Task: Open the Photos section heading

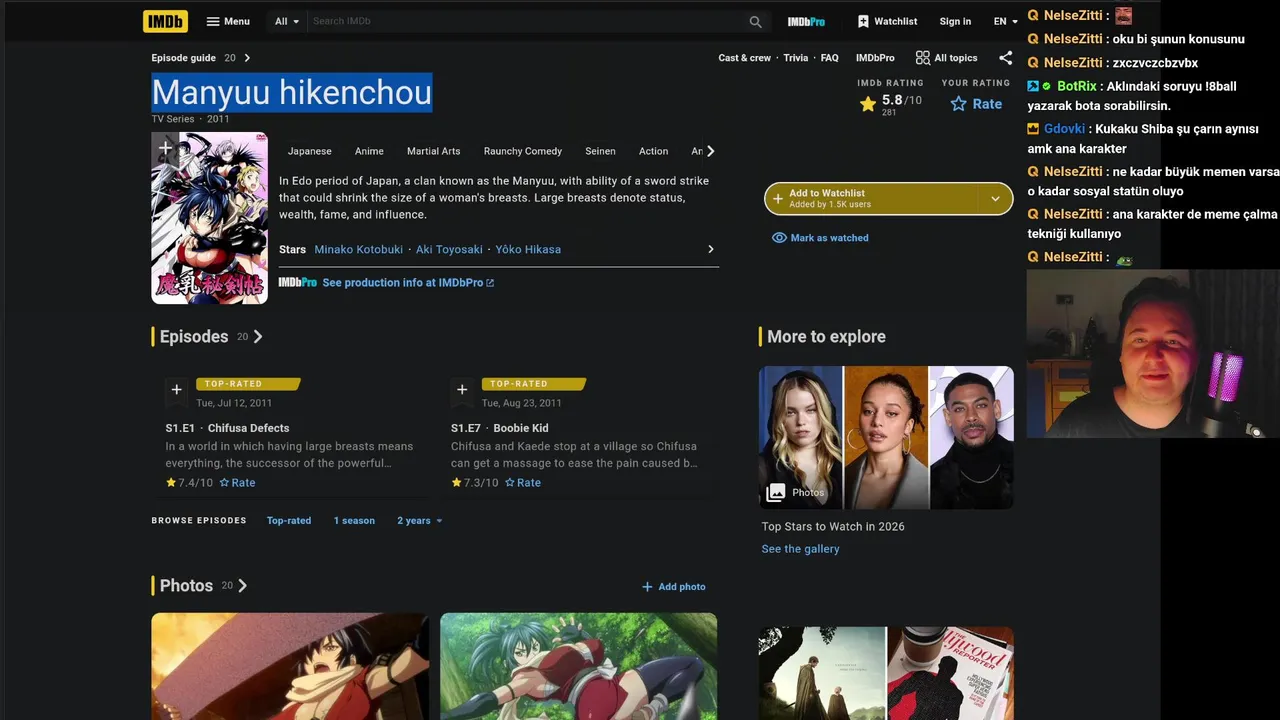Action: coord(186,586)
